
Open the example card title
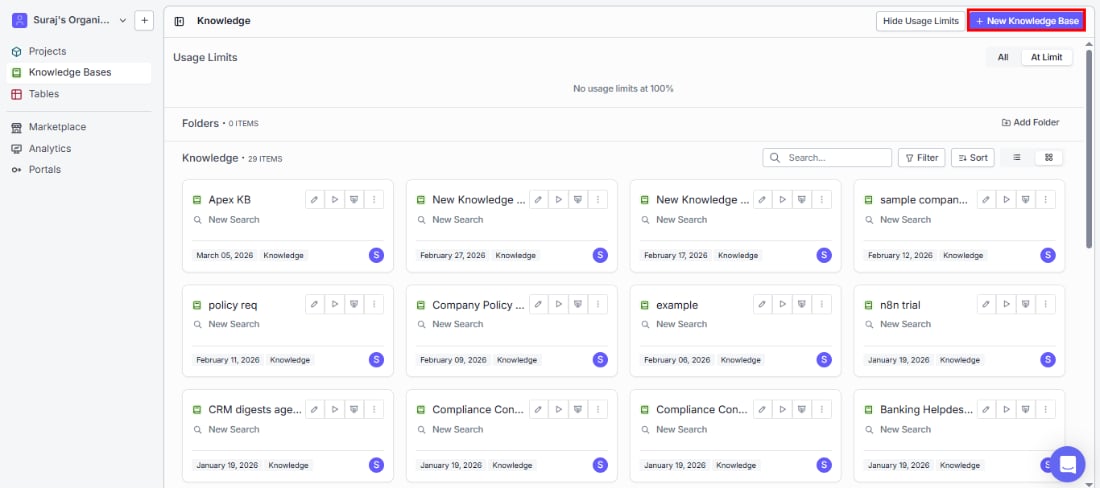point(677,305)
